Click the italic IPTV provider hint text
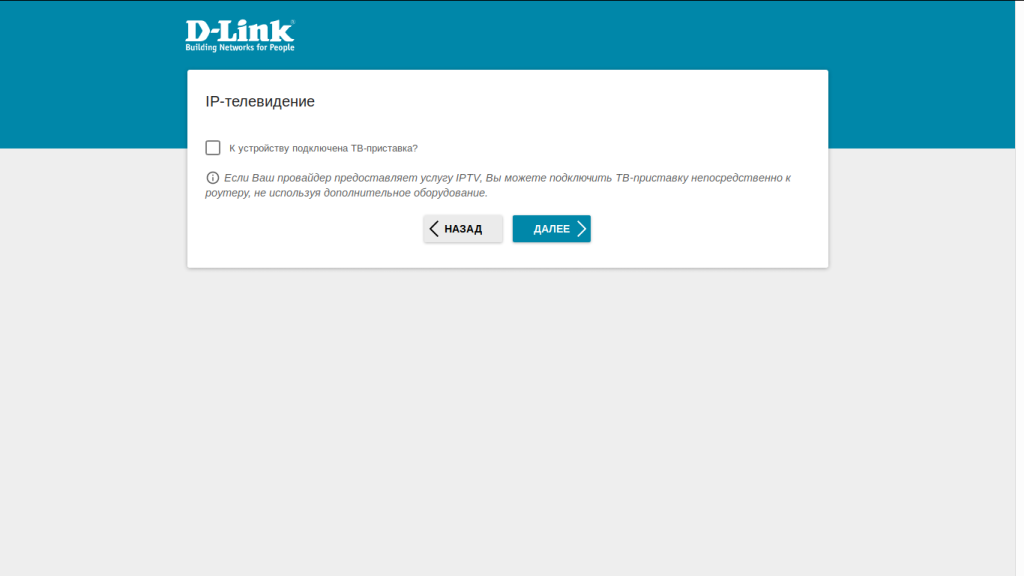 [x=498, y=185]
